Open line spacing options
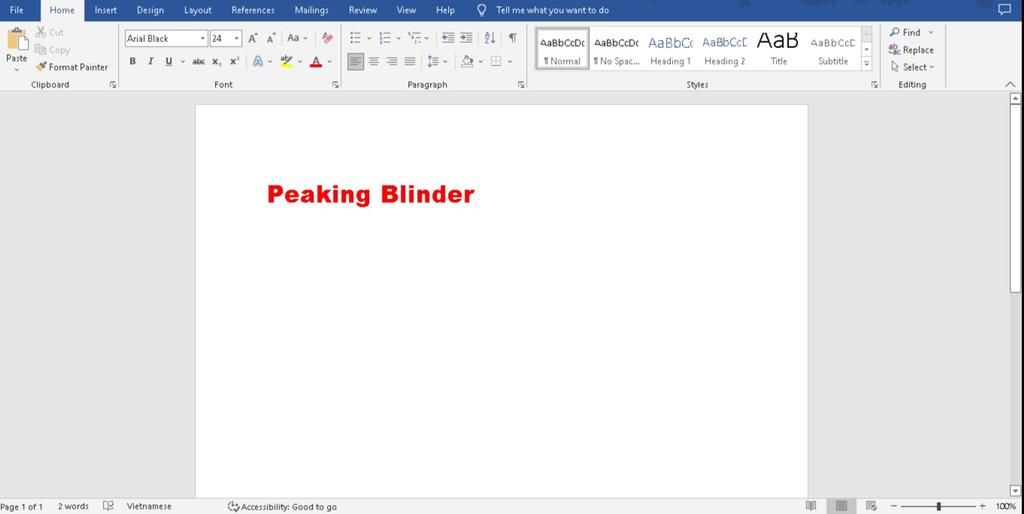1024x514 pixels. [x=432, y=61]
